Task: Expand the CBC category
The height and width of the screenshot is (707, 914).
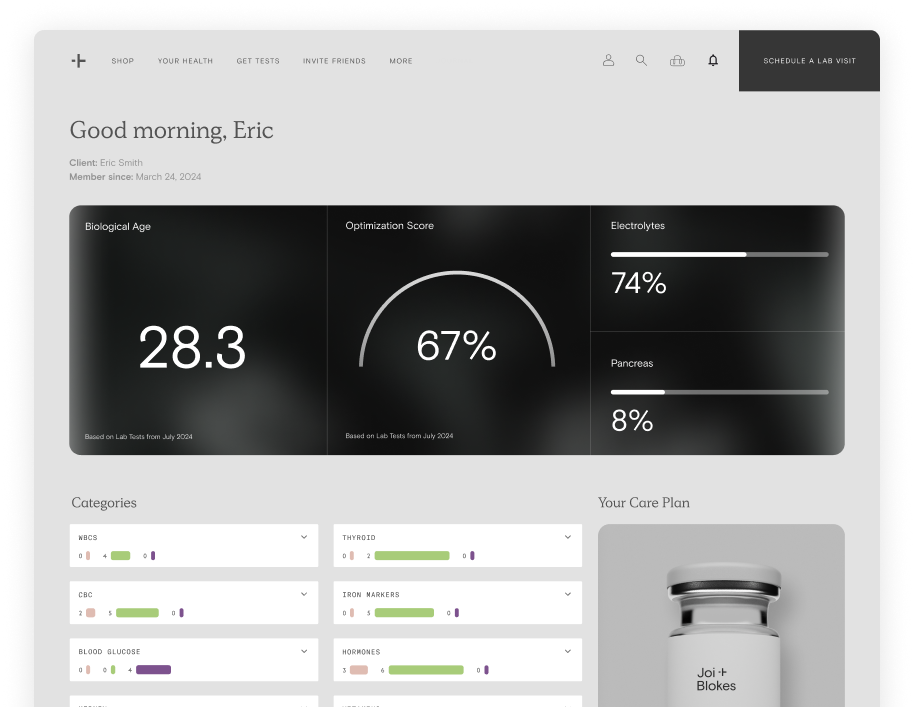Action: point(304,594)
